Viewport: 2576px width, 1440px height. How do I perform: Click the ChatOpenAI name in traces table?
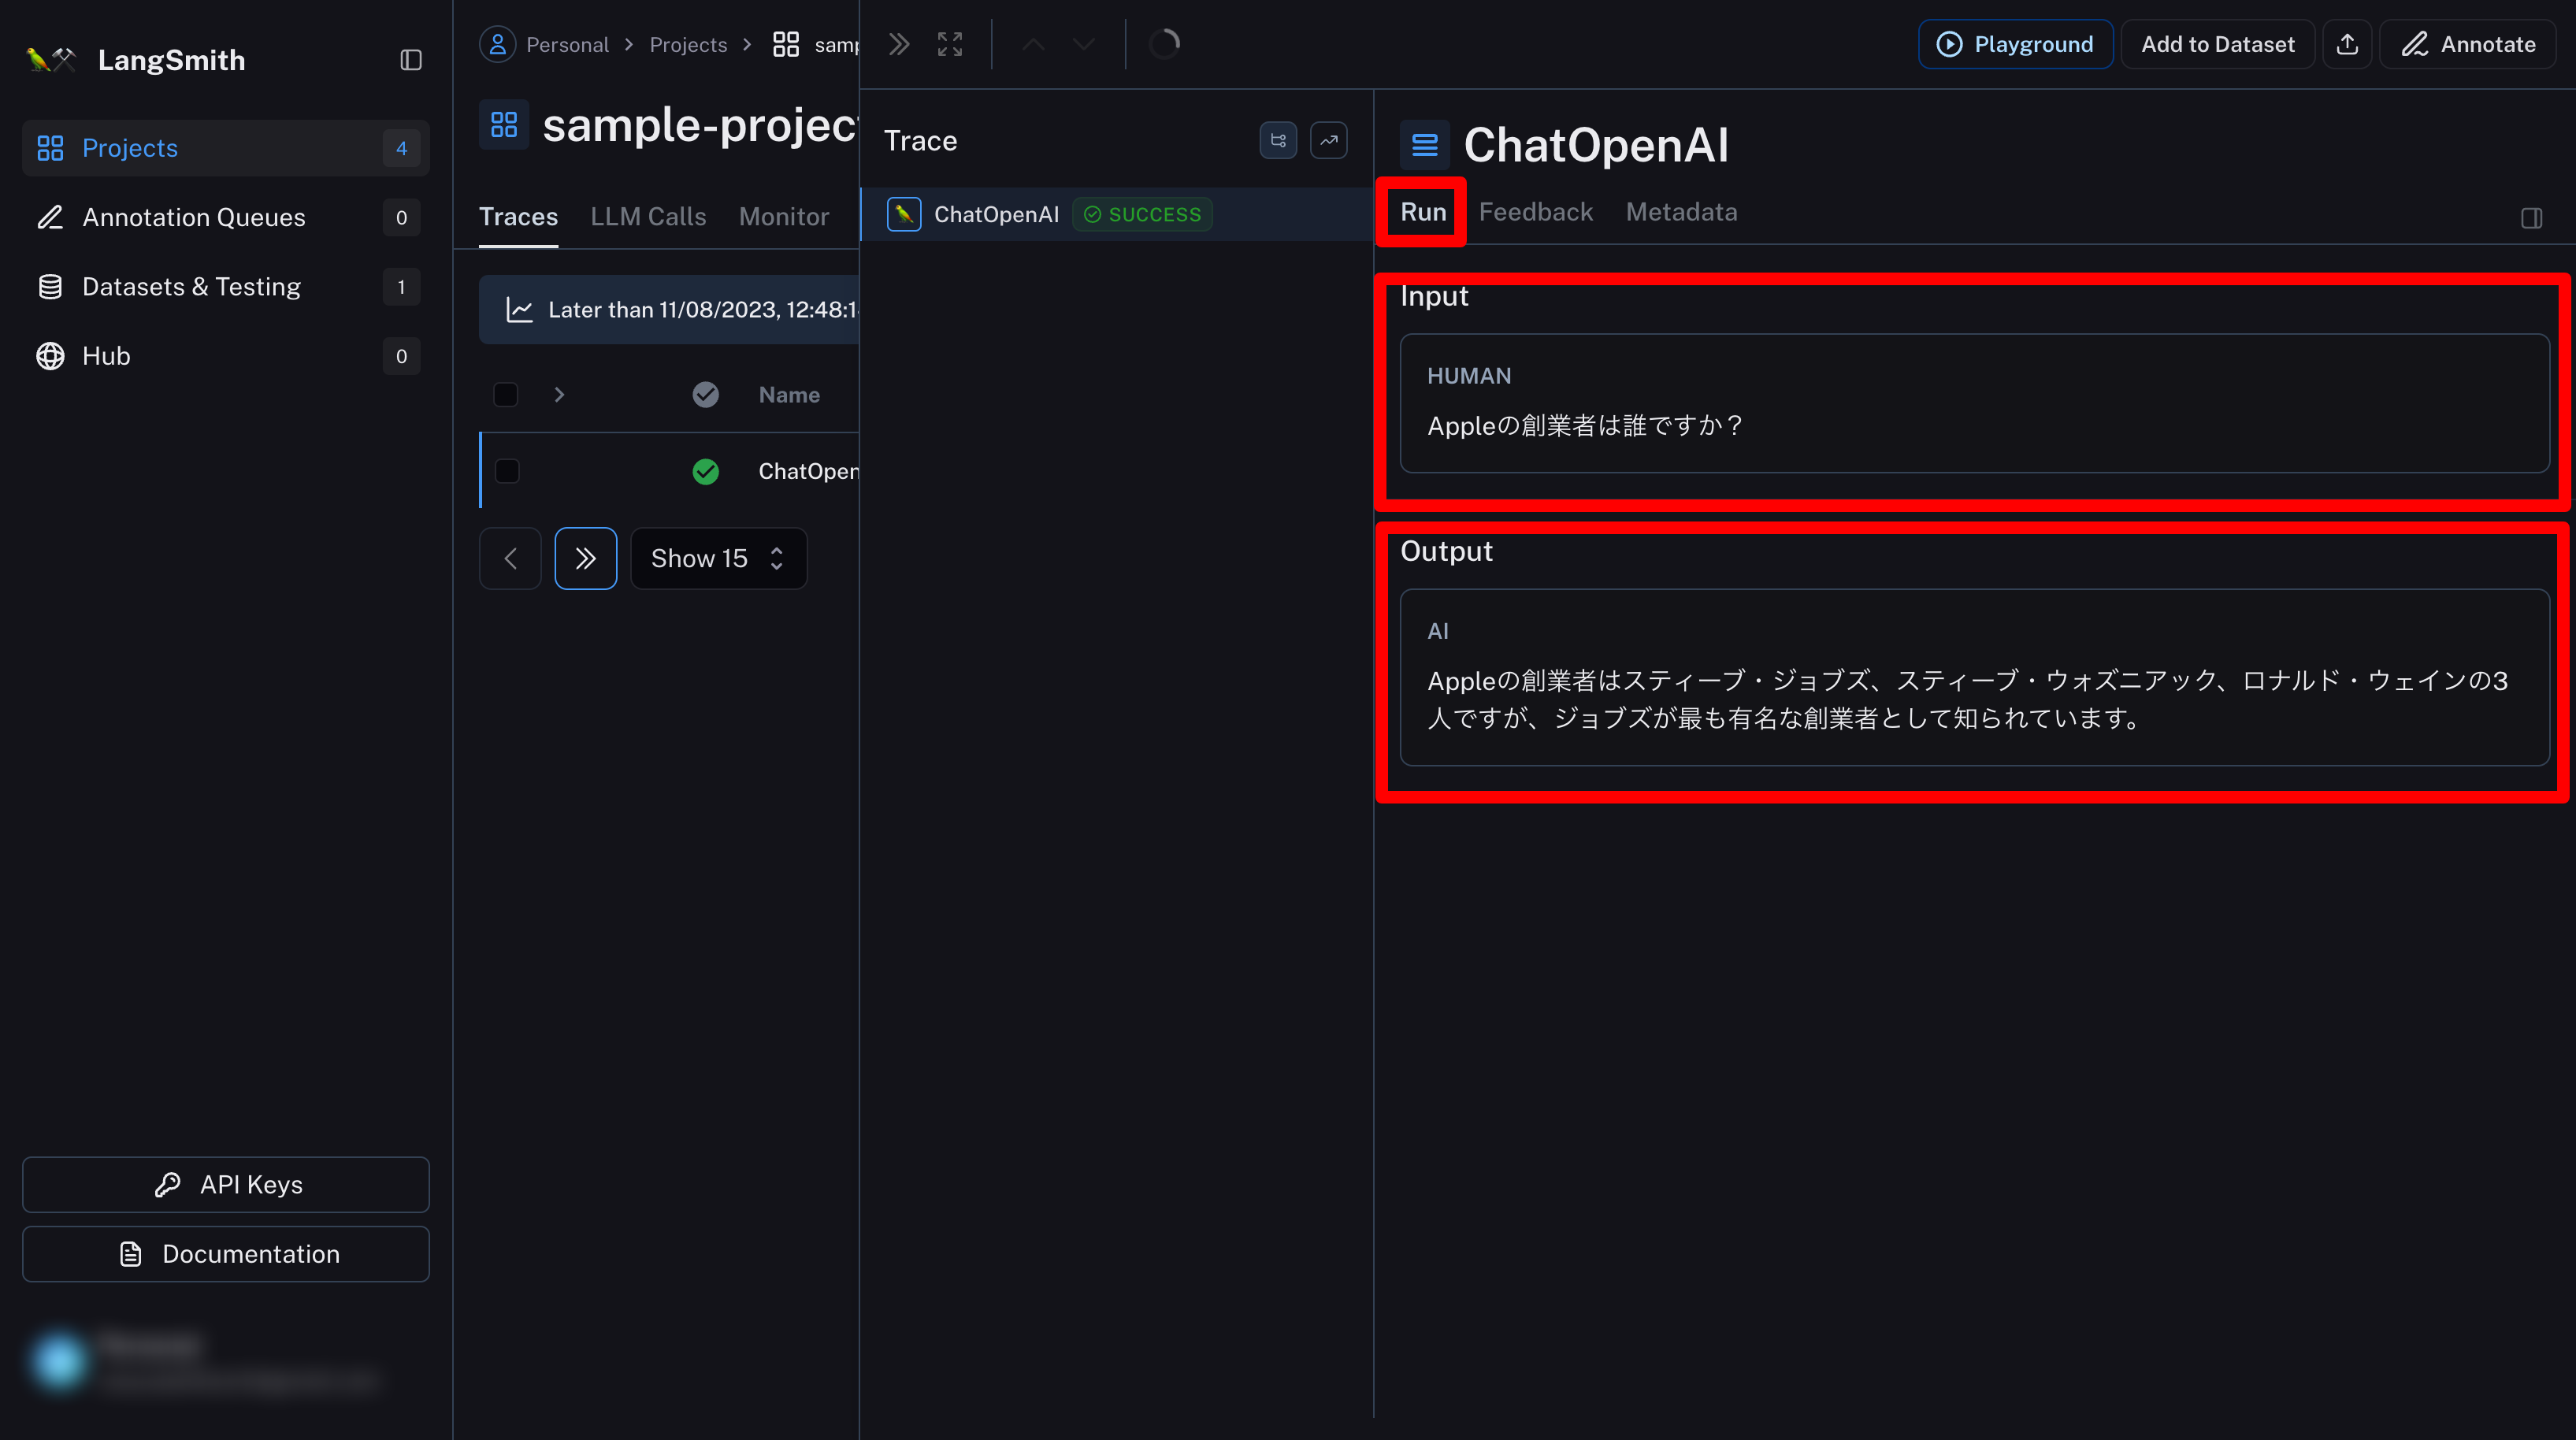click(808, 471)
